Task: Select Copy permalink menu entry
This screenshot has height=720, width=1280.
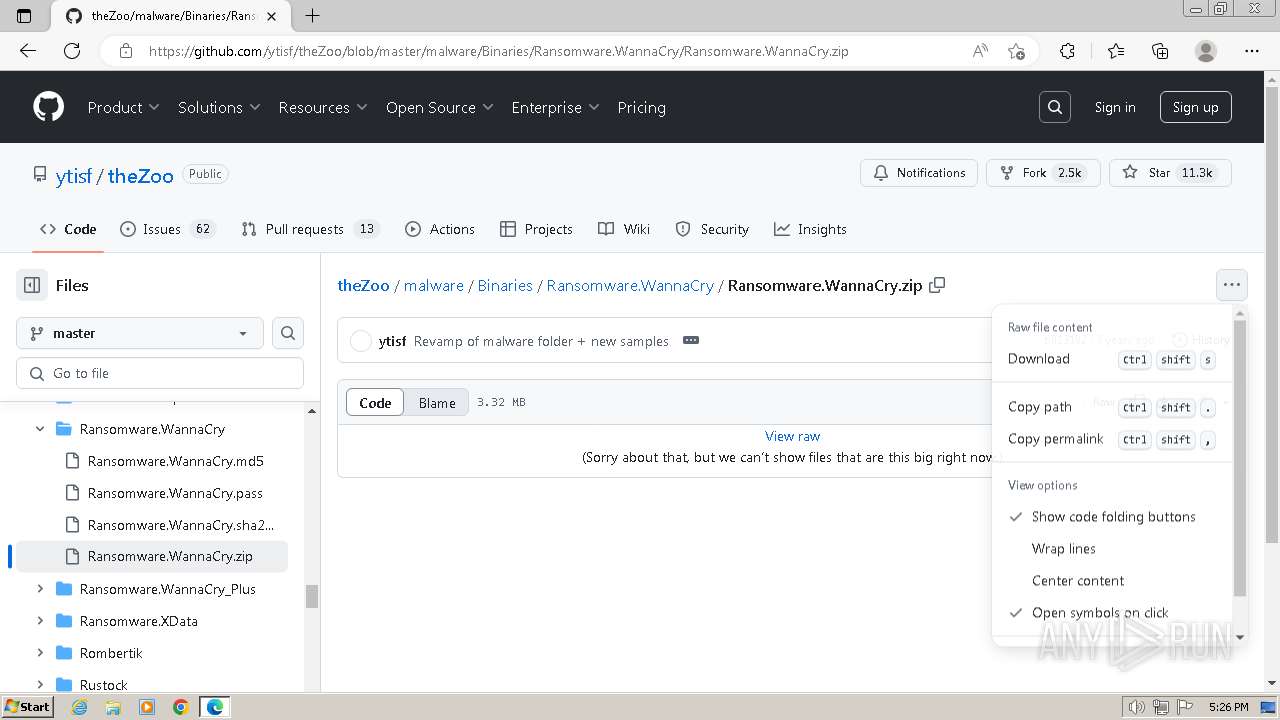Action: point(1113,439)
